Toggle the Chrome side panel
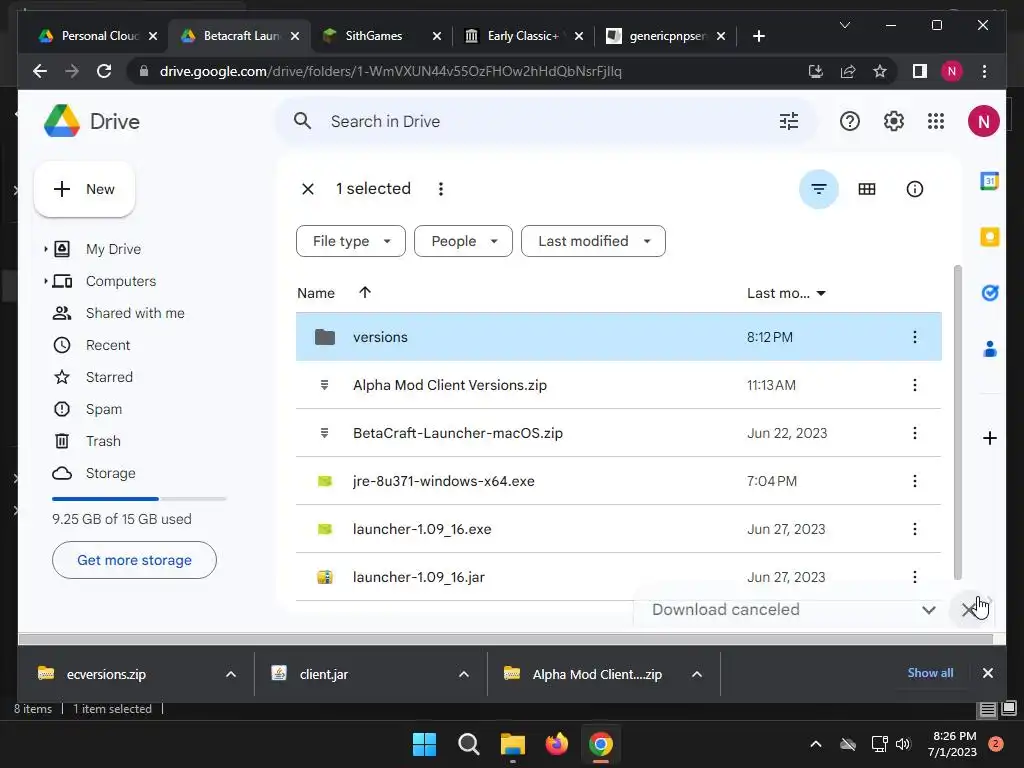The image size is (1024, 768). [x=920, y=71]
